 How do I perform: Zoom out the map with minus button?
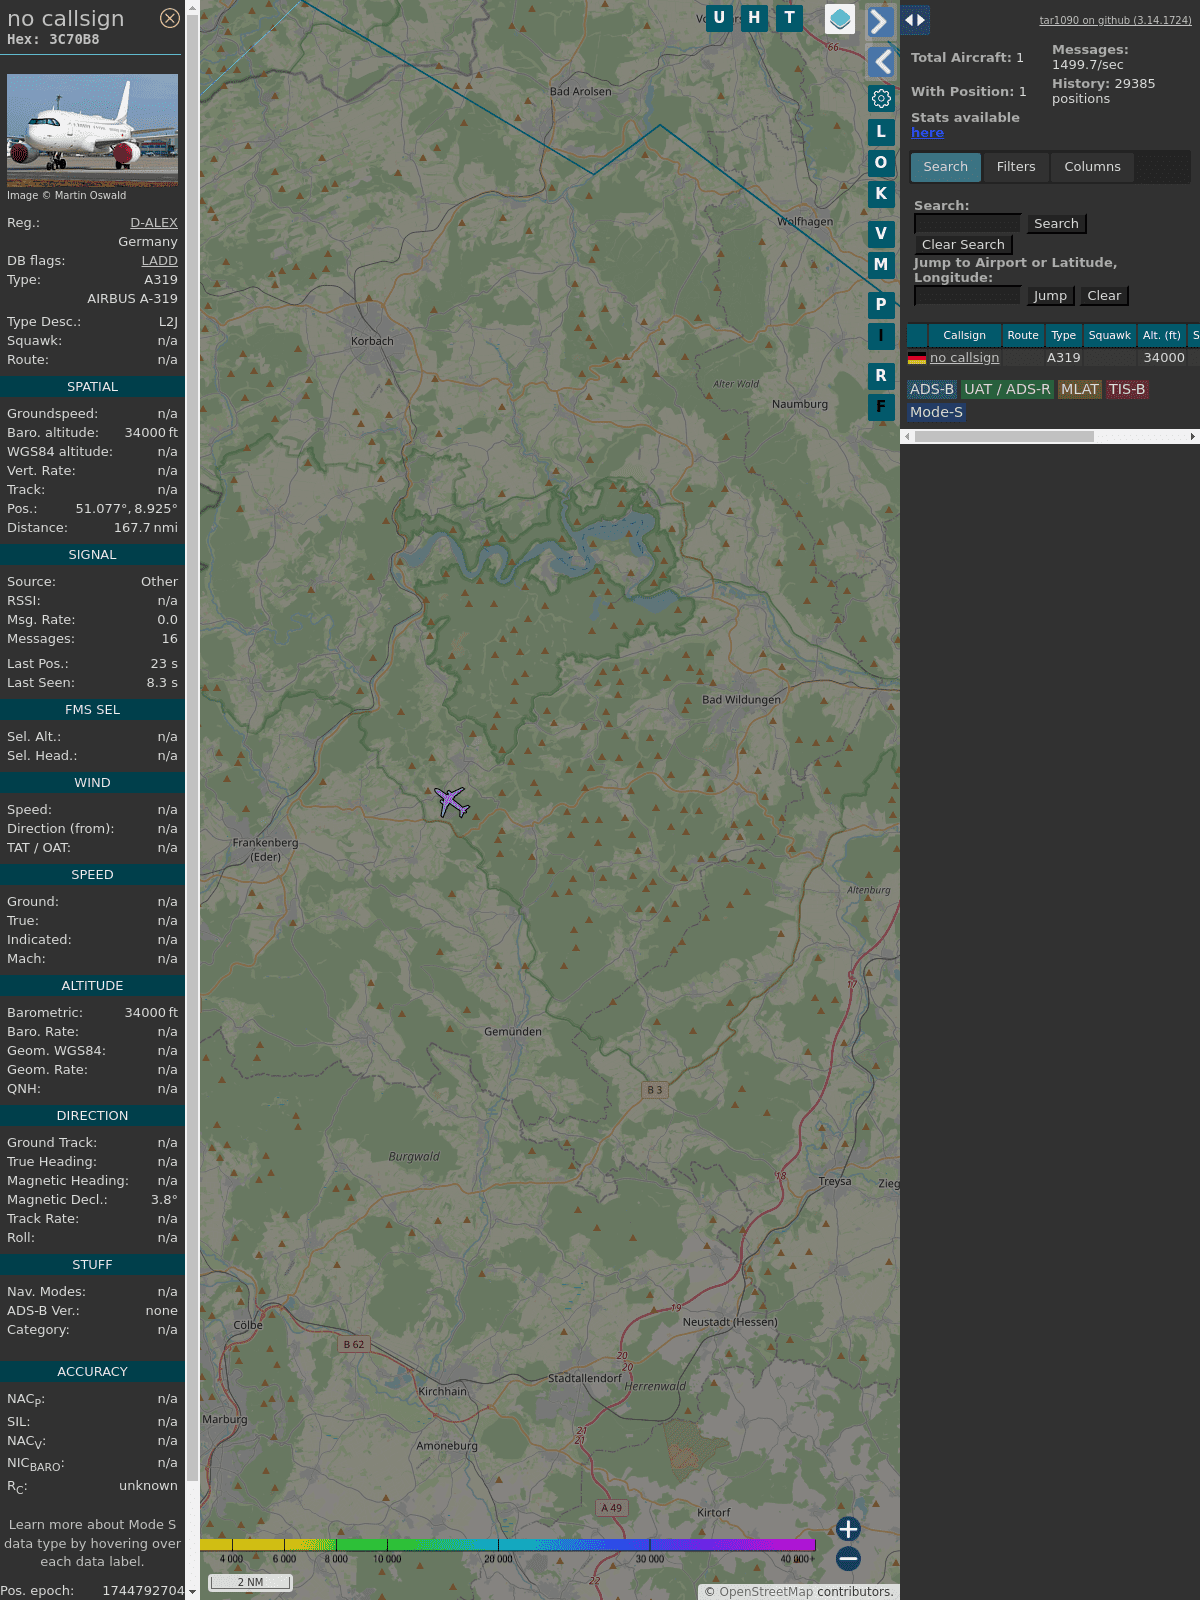(x=848, y=1558)
